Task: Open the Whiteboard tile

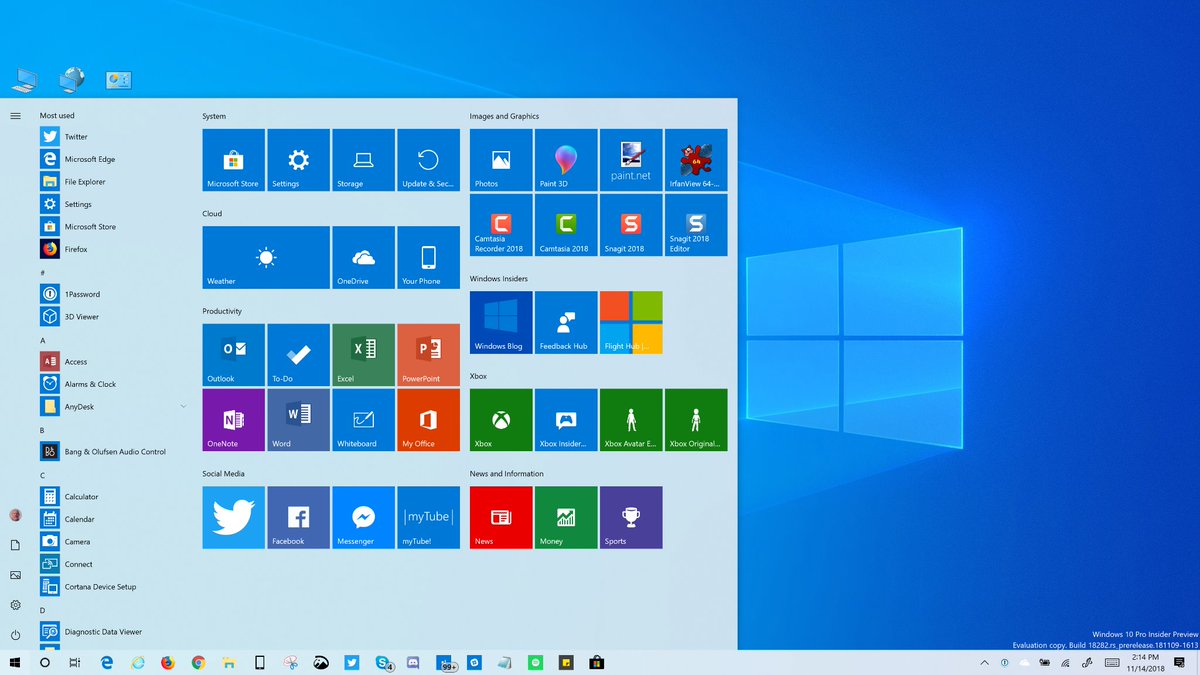Action: point(363,420)
